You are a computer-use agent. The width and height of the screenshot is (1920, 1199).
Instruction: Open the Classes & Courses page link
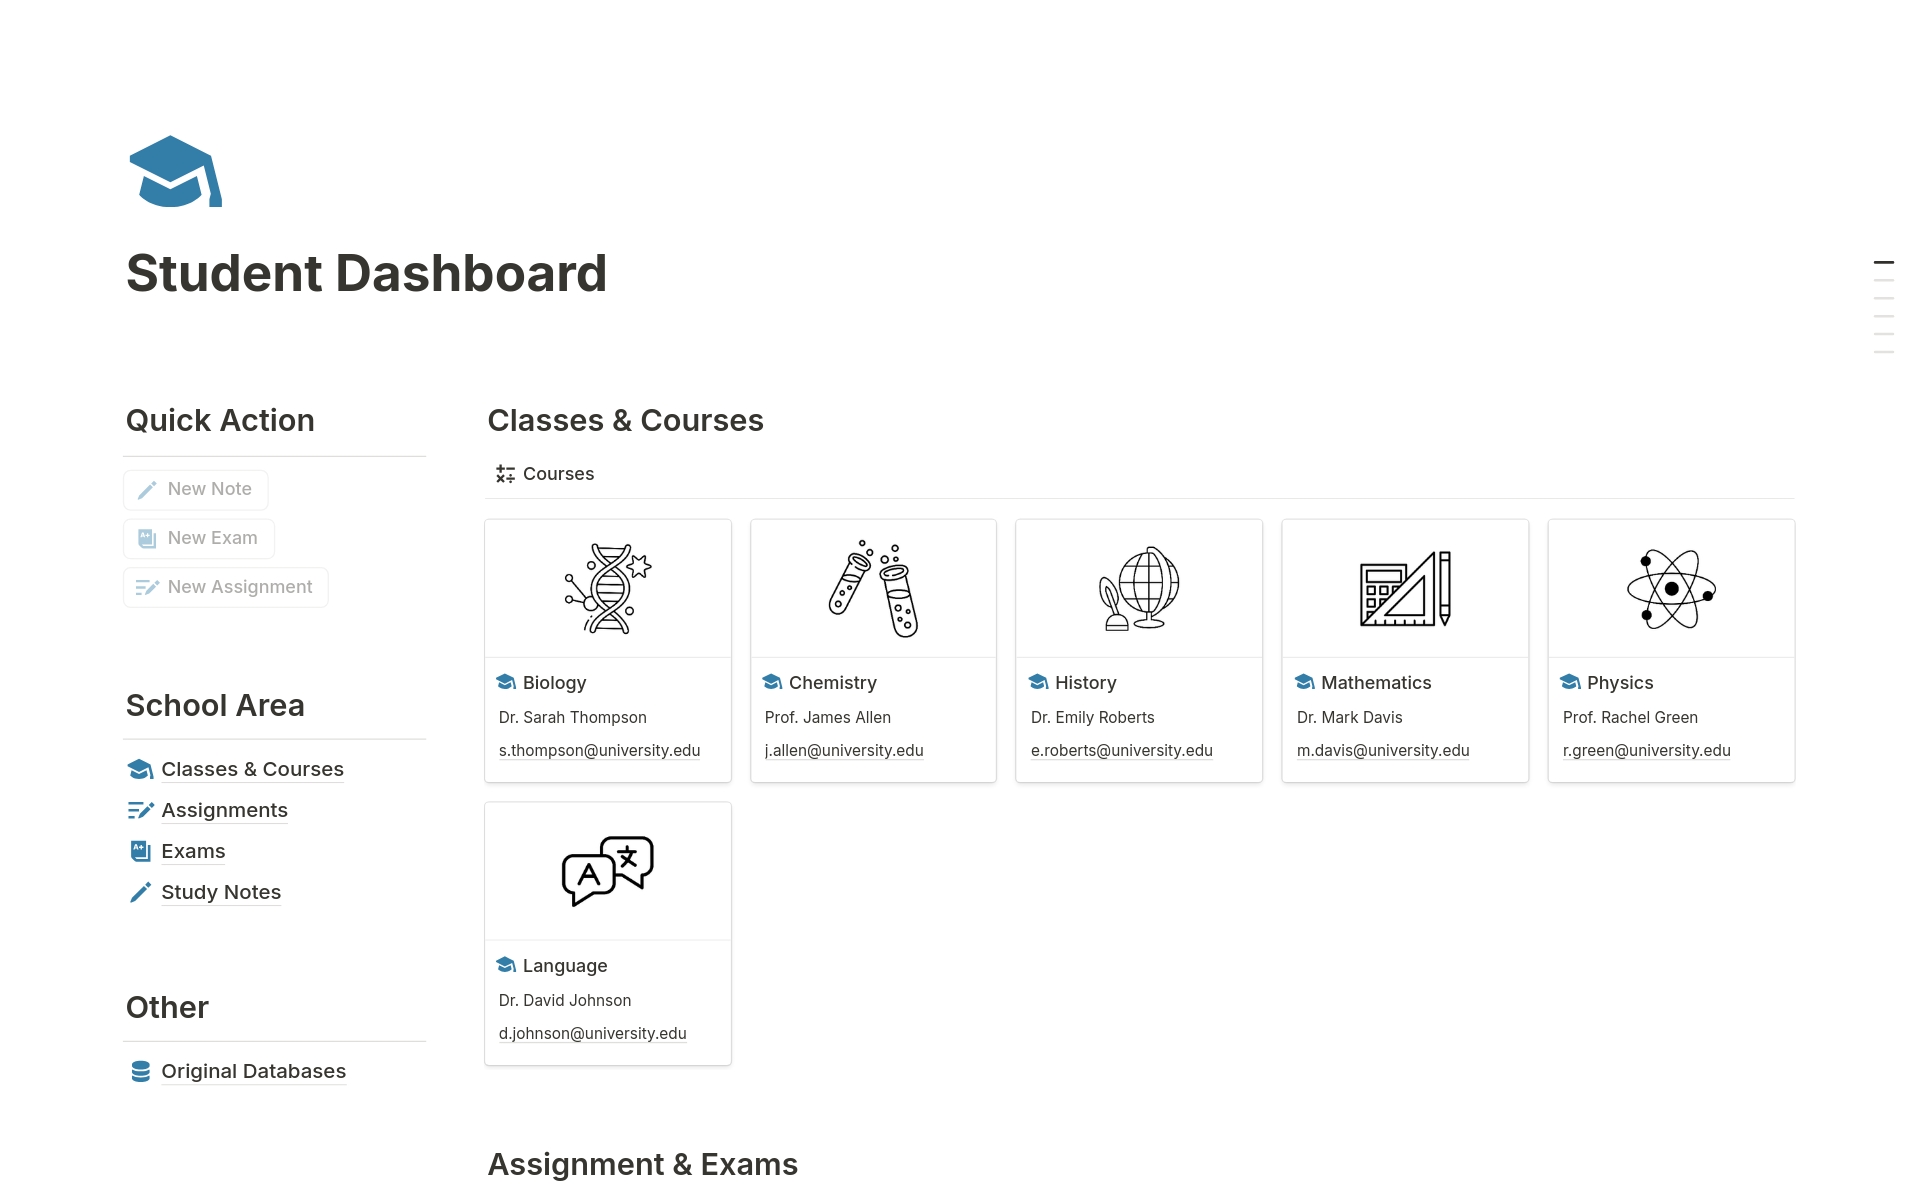(x=252, y=769)
